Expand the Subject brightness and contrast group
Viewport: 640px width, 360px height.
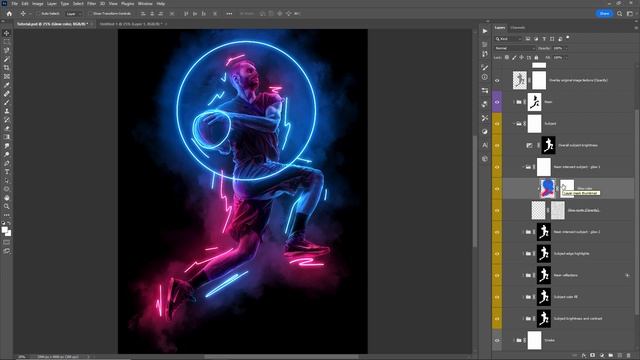coord(523,318)
